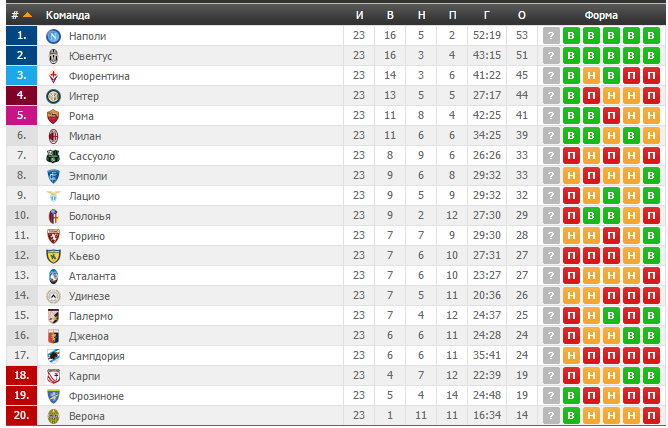The image size is (668, 428).
Task: Click the Chievo (Кьево) club crest icon
Action: pyautogui.click(x=53, y=256)
